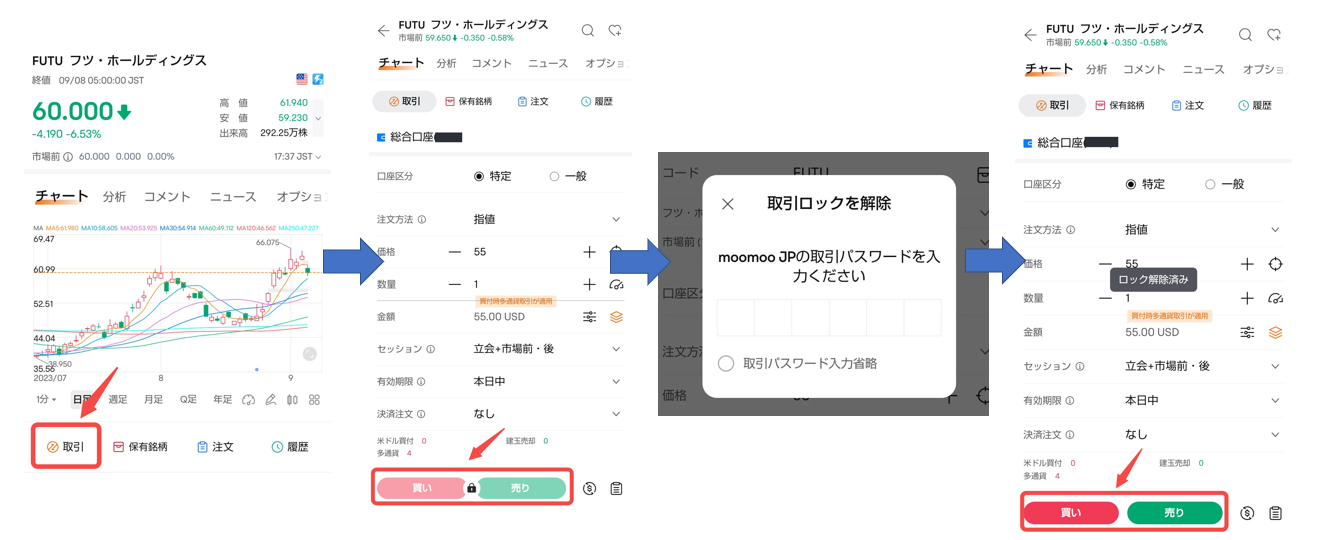Switch to 分析 tab on the quote chart screen

tap(115, 197)
